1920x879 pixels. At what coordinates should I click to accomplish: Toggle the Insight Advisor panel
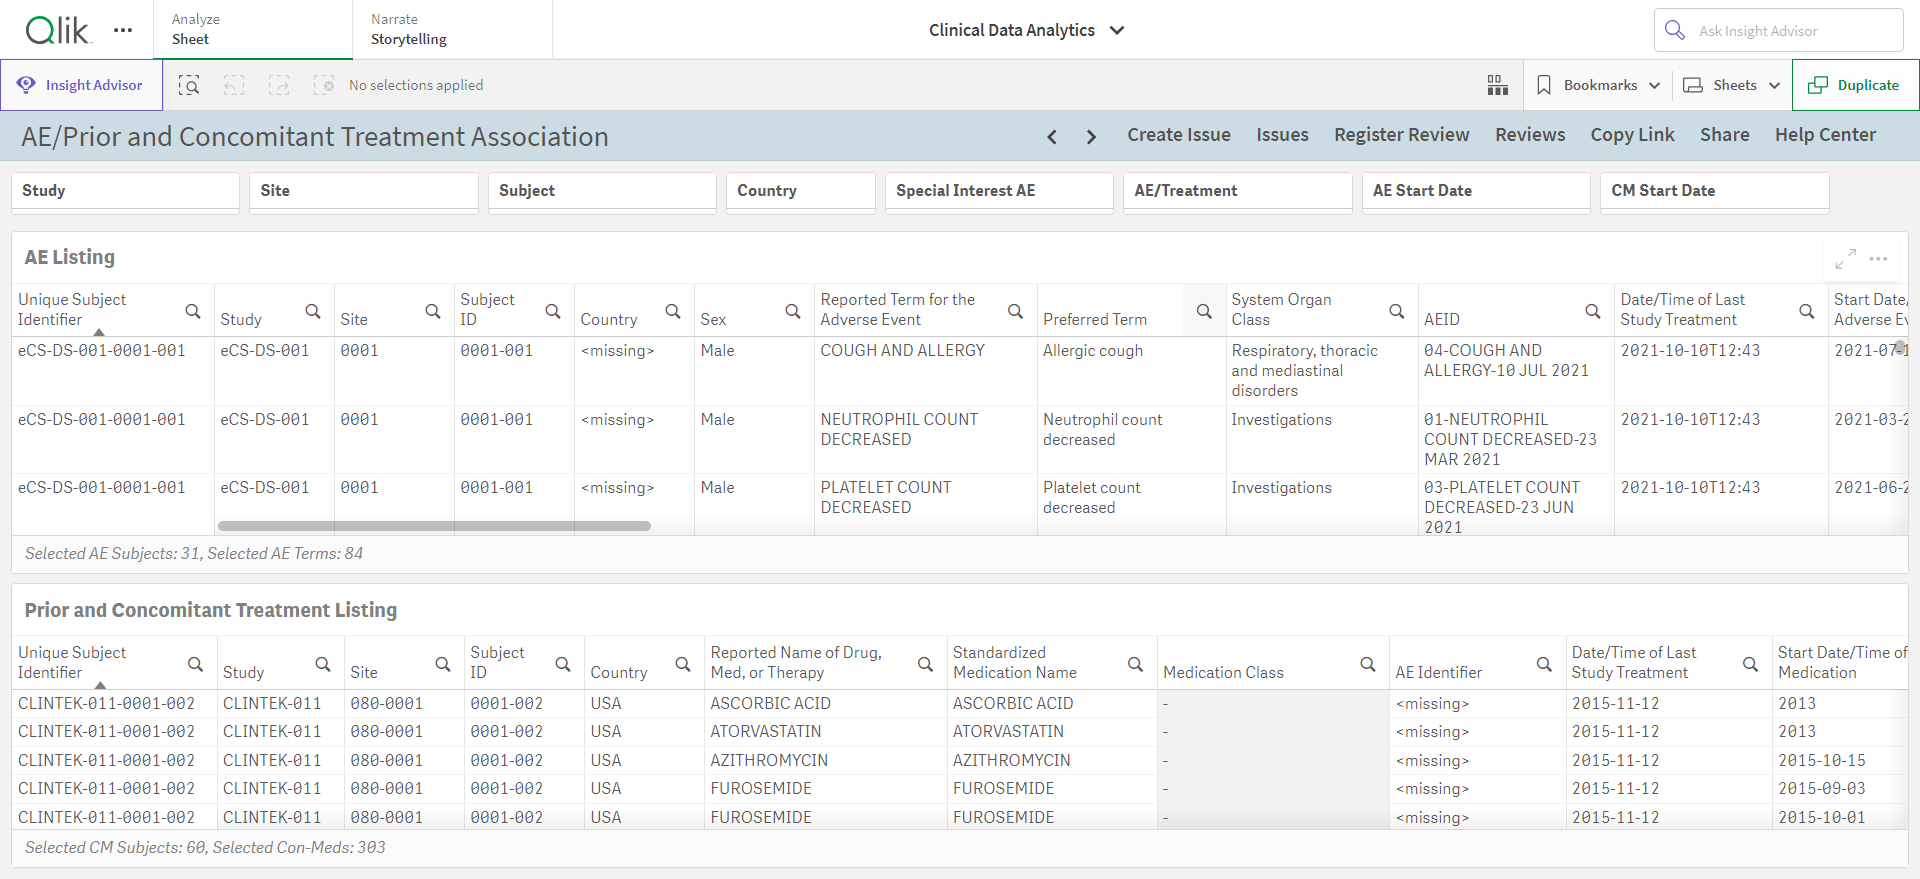click(x=81, y=85)
